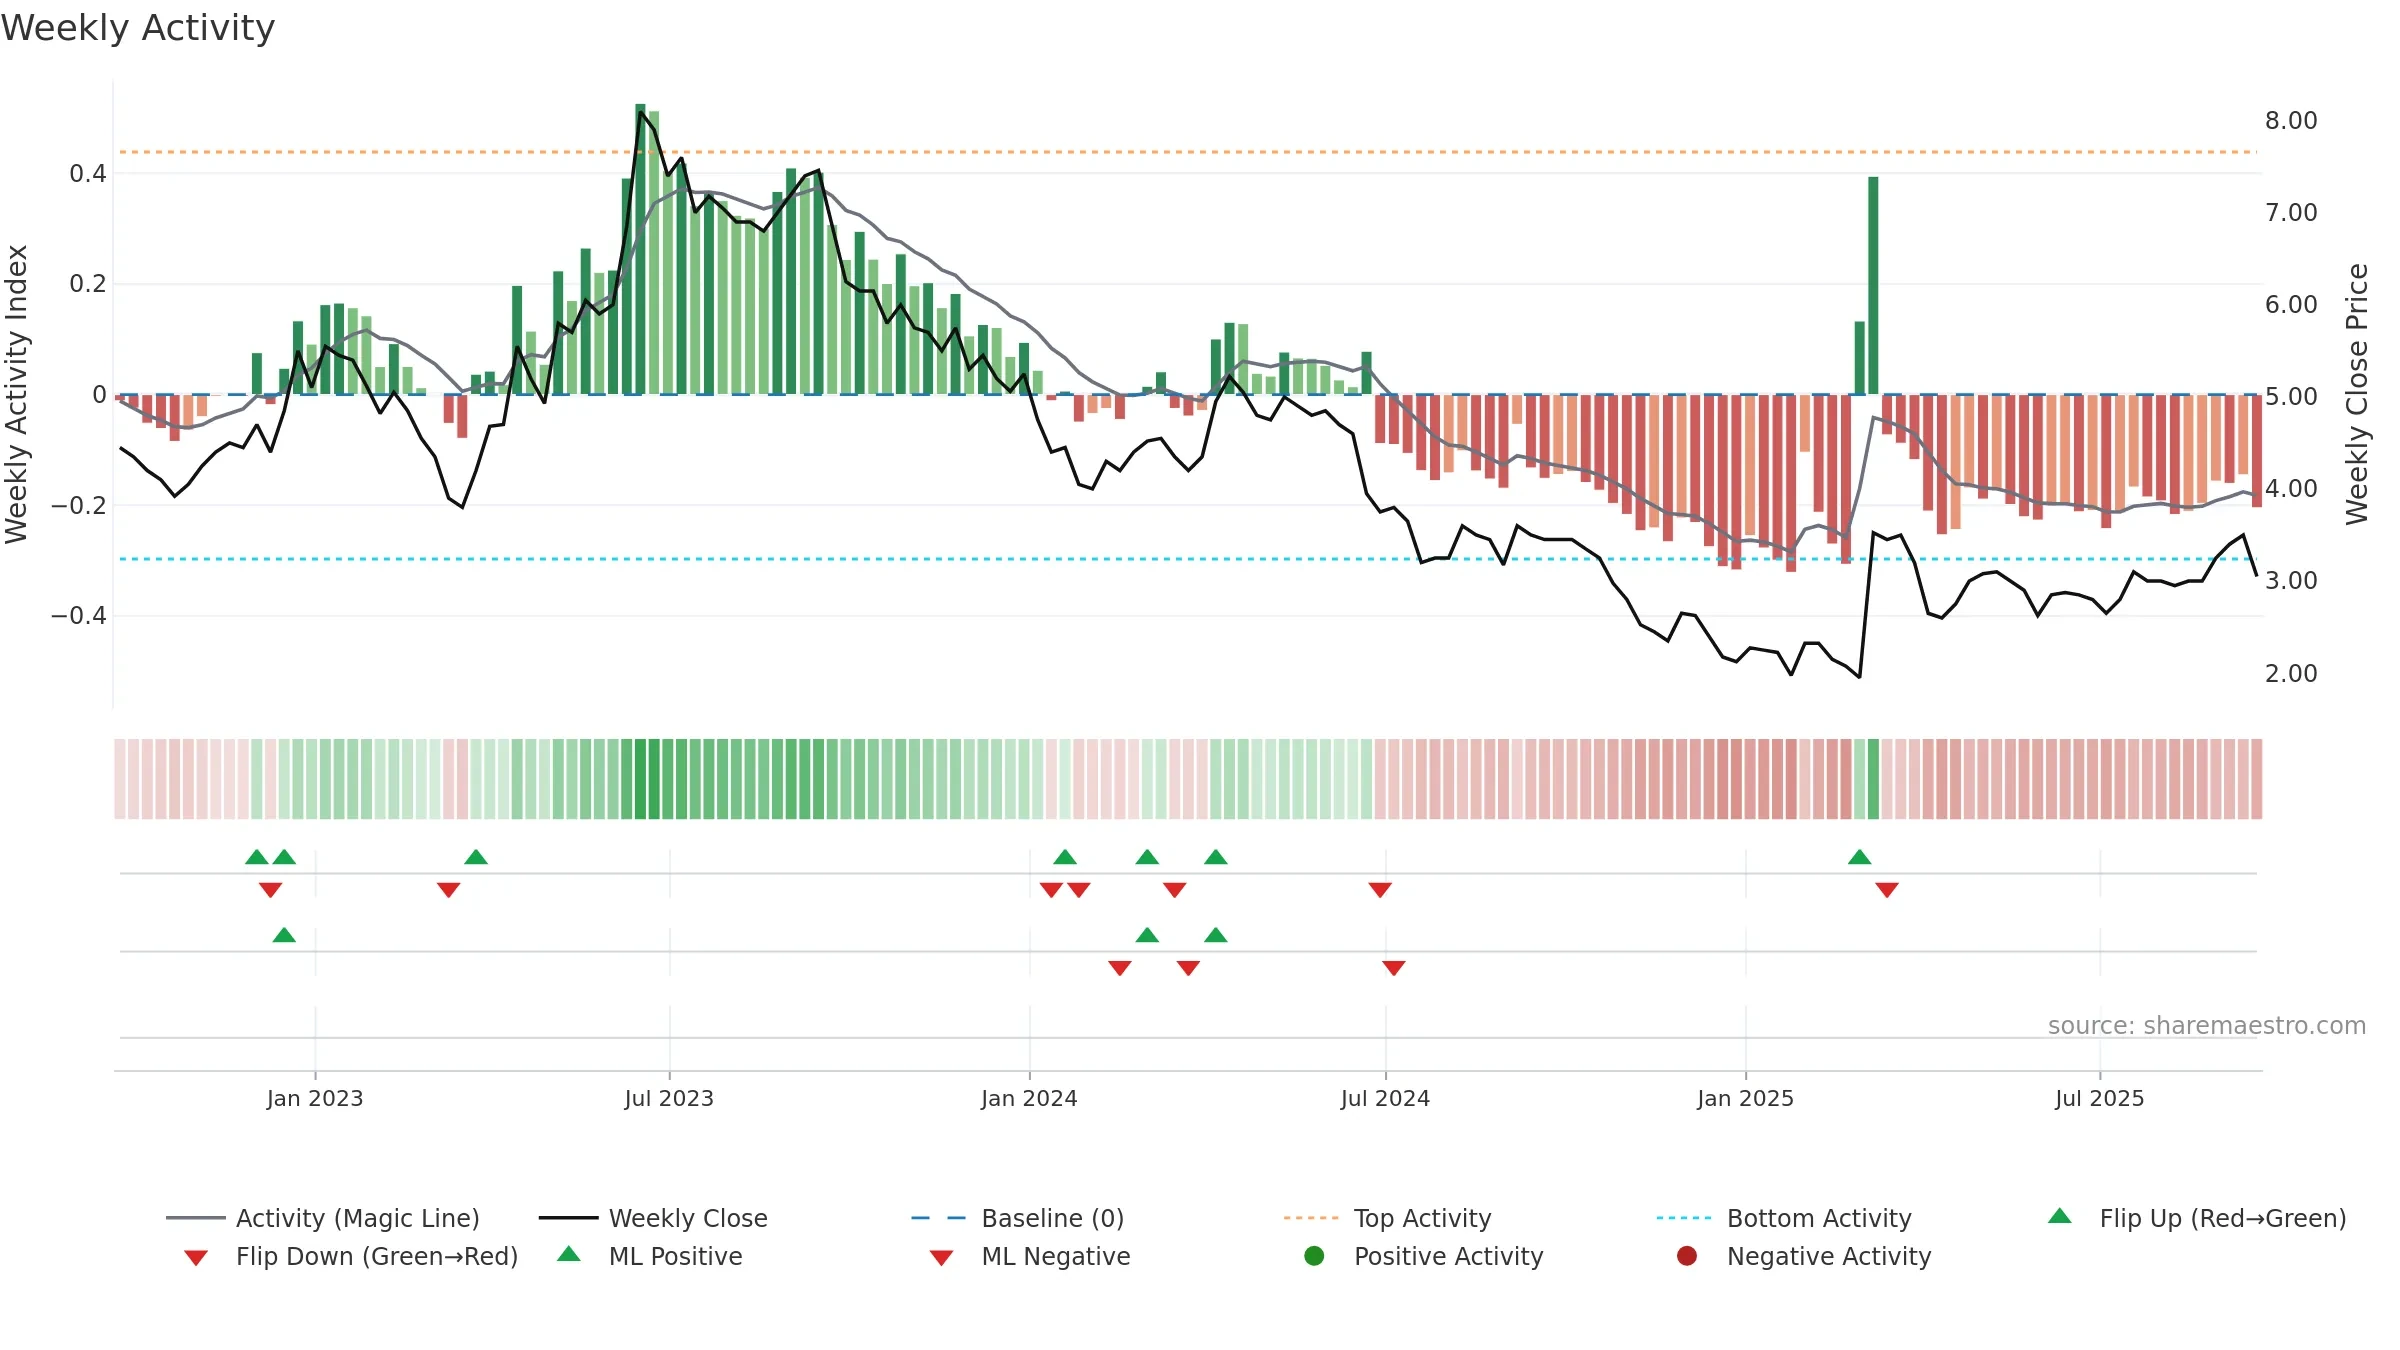Click the 8.00 price axis tick
The width and height of the screenshot is (2400, 1350).
click(x=2291, y=120)
